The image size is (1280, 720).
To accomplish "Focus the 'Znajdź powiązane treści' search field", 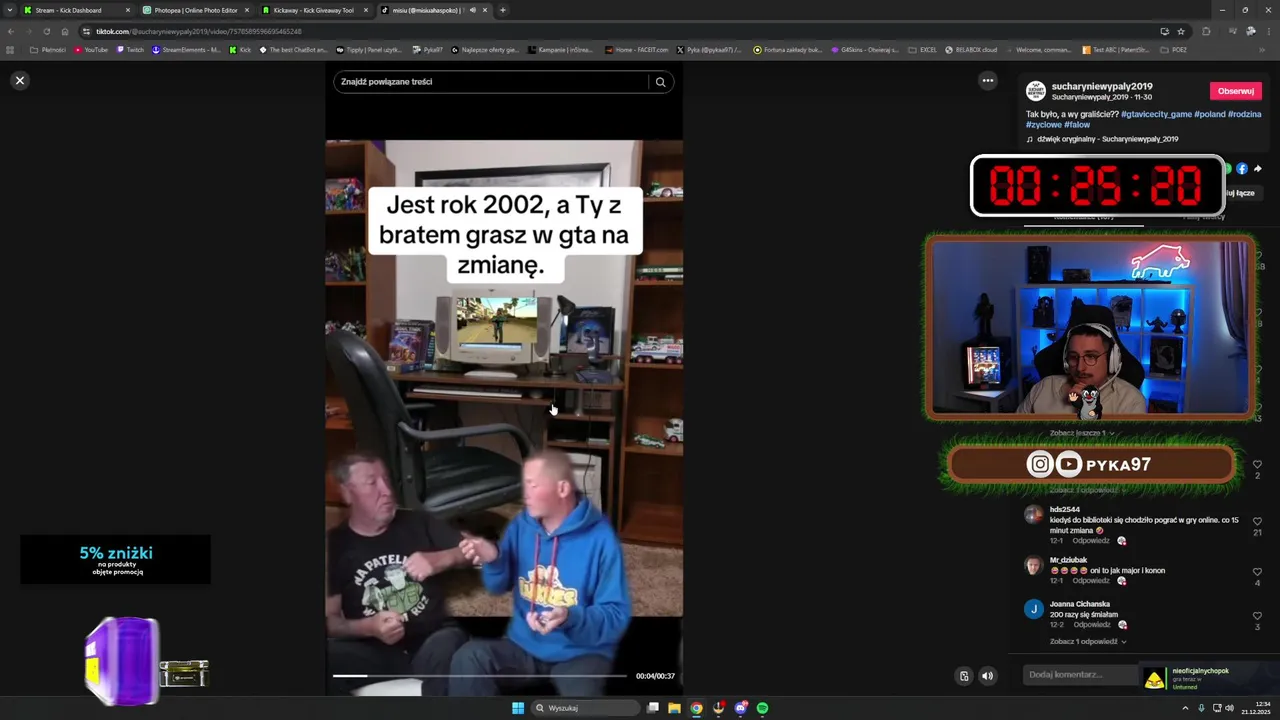I will pyautogui.click(x=491, y=82).
